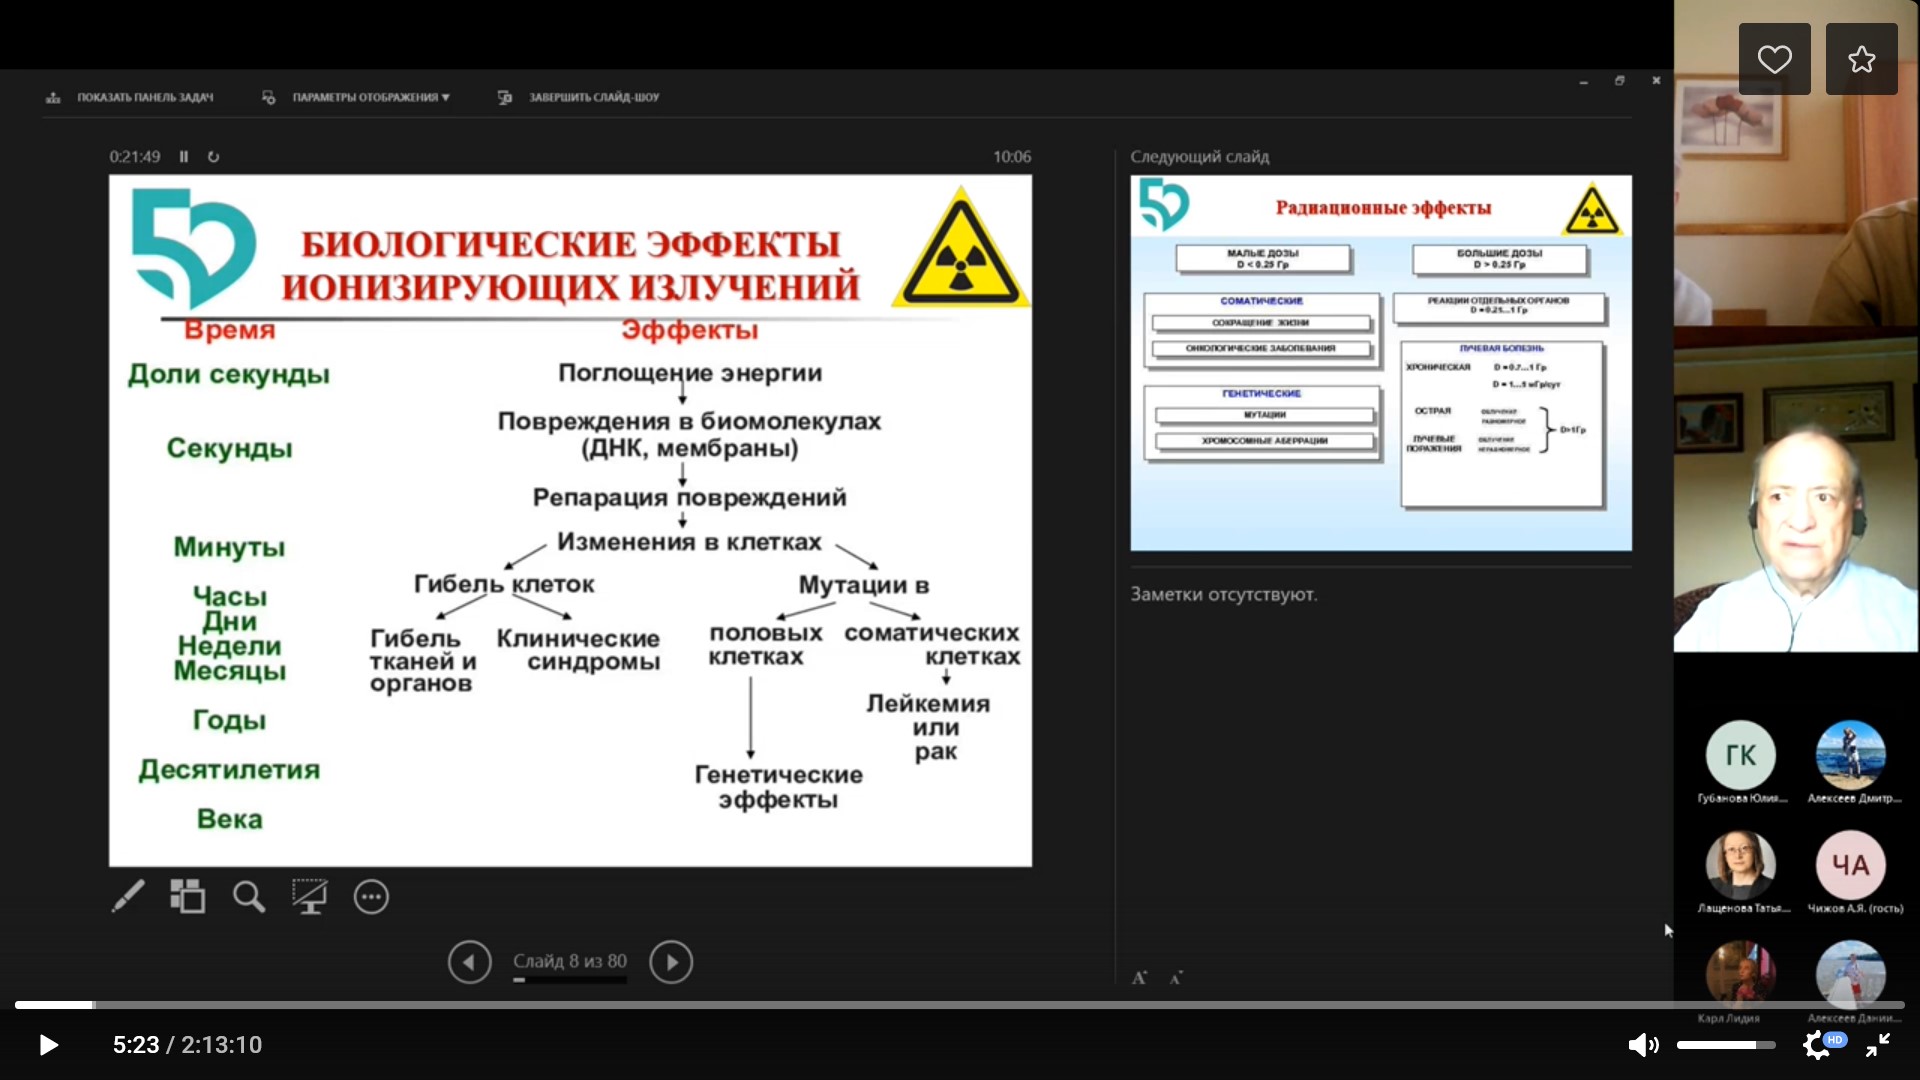Decrease notes text size
Image resolution: width=1920 pixels, height=1080 pixels.
1176,978
